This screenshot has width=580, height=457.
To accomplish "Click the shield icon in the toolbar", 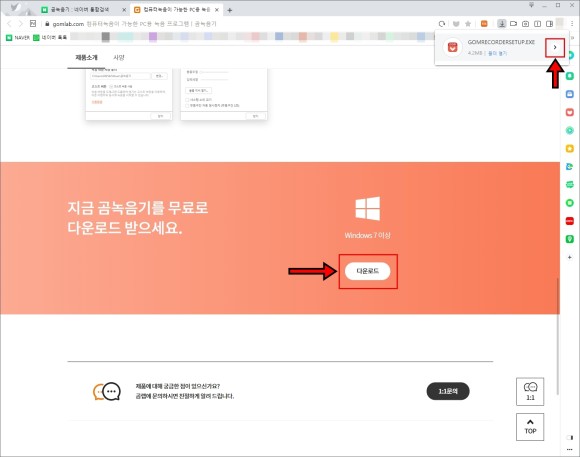I will pyautogui.click(x=456, y=24).
